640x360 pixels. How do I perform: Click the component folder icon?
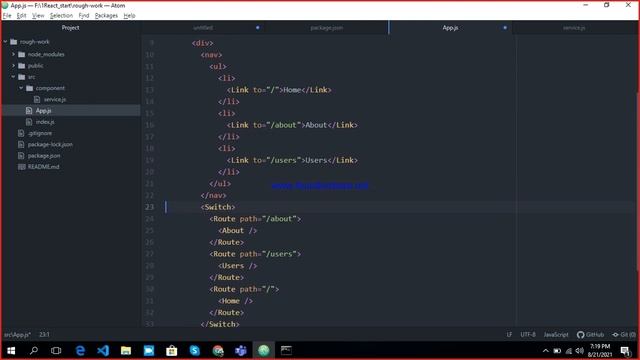click(x=29, y=88)
